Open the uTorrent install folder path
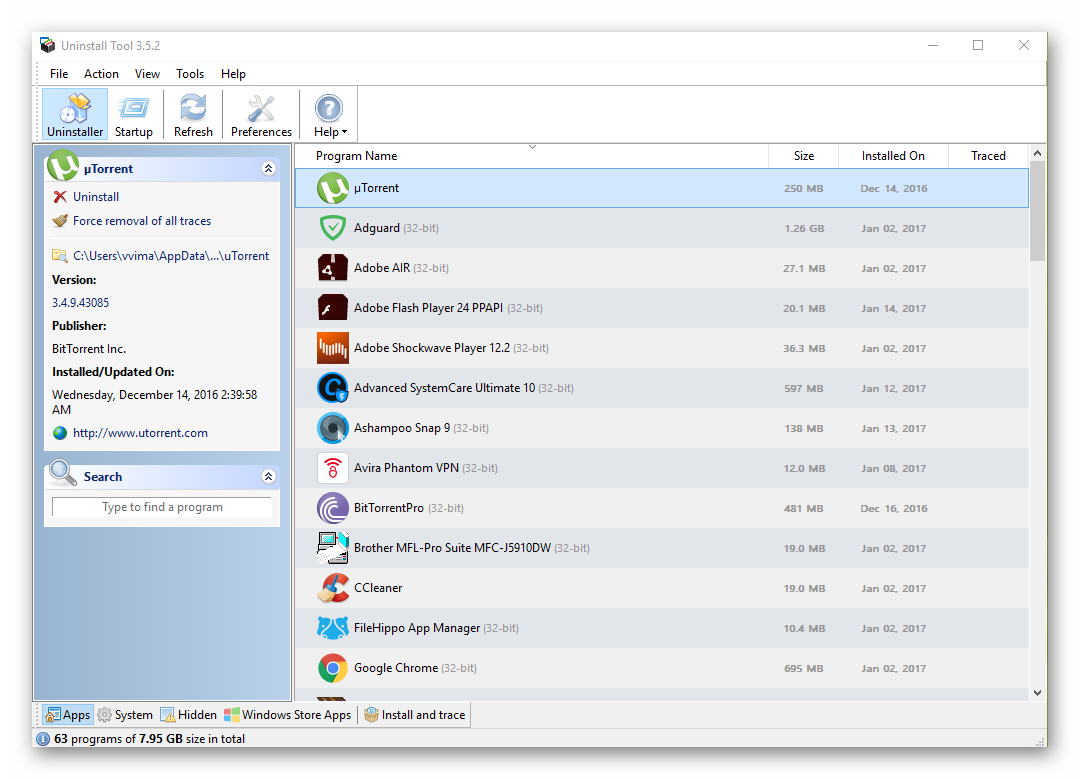The height and width of the screenshot is (779, 1080). pyautogui.click(x=171, y=256)
